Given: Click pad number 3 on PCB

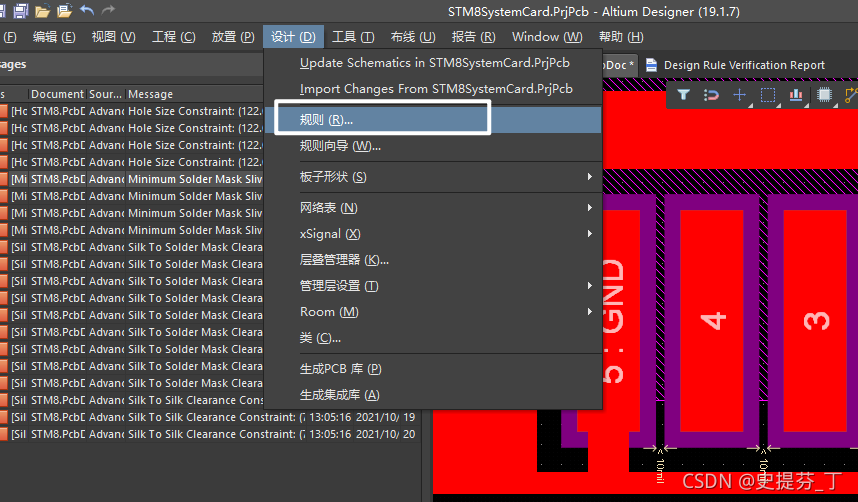Looking at the screenshot, I should pyautogui.click(x=815, y=321).
